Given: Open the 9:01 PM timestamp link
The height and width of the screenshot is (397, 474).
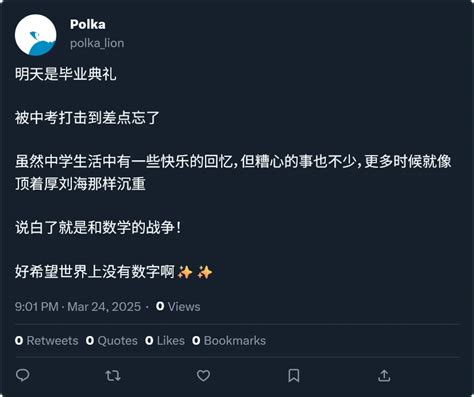Looking at the screenshot, I should pos(37,307).
